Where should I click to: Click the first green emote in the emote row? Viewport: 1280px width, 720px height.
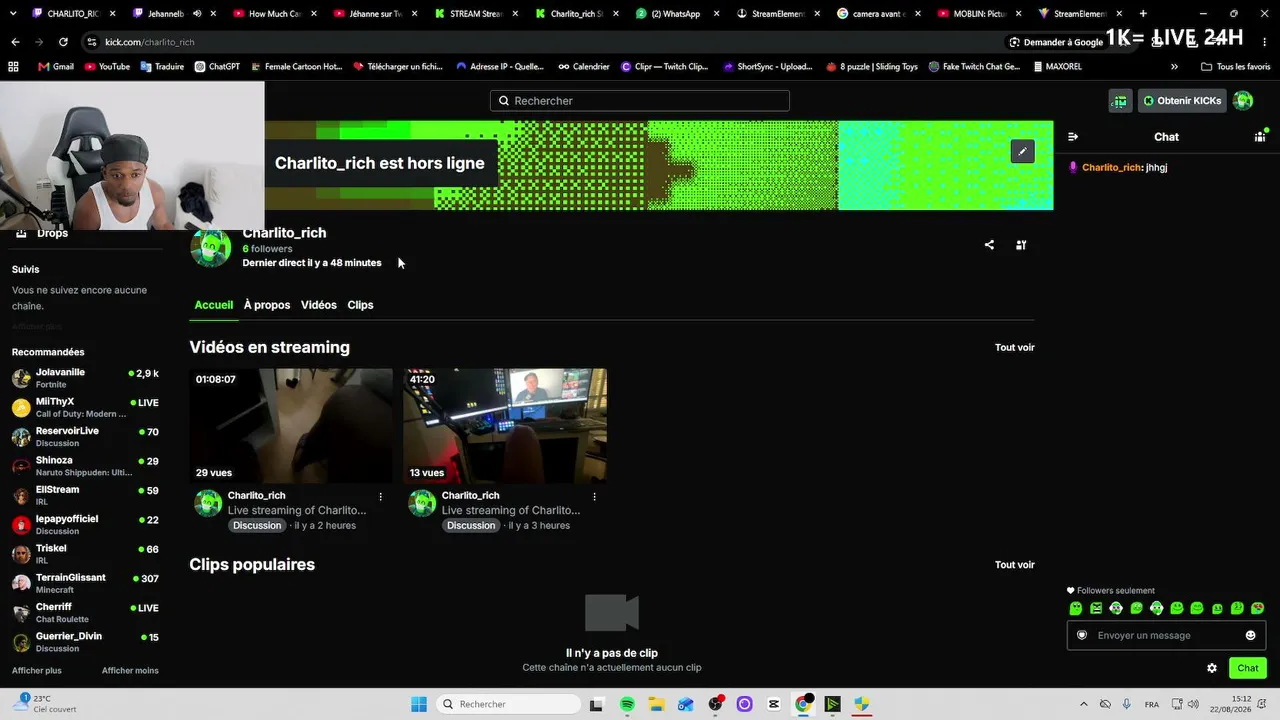click(1076, 608)
